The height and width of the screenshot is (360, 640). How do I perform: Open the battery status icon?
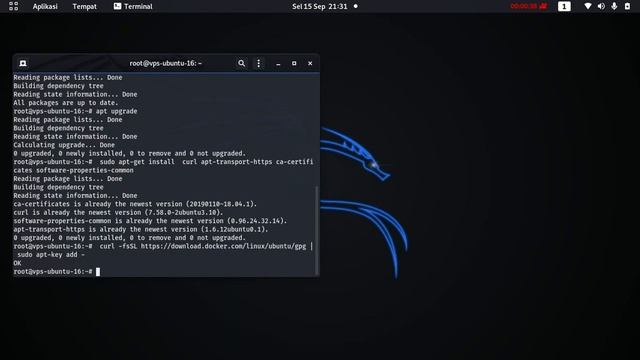coord(627,6)
